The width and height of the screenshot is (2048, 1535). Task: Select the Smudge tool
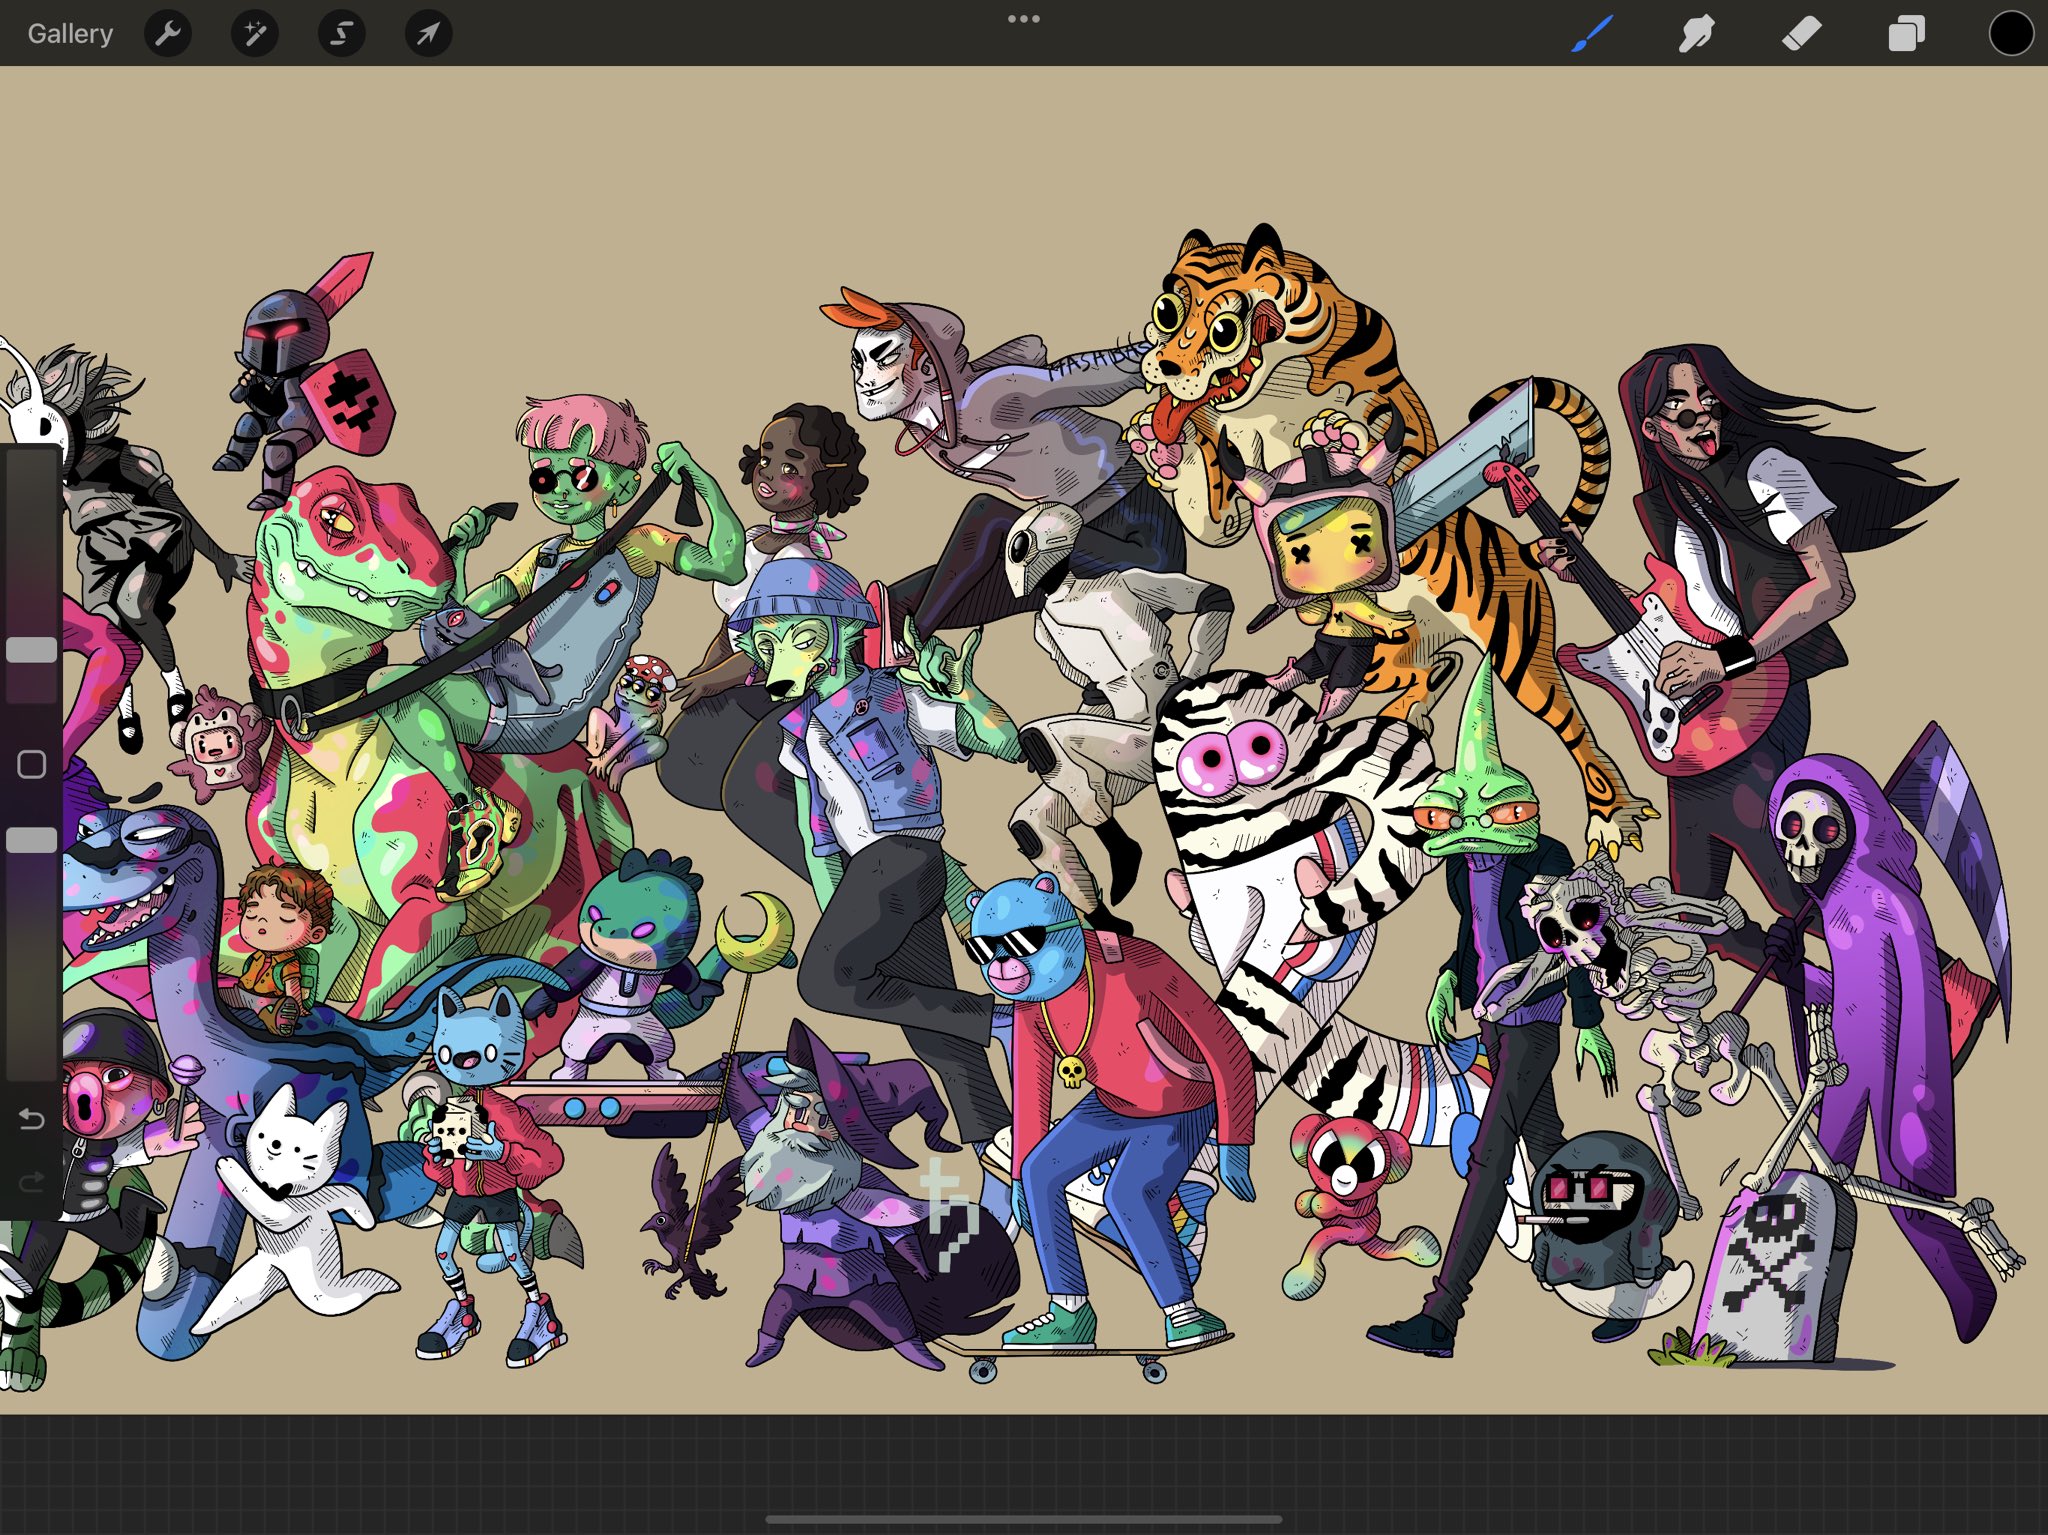point(1696,34)
